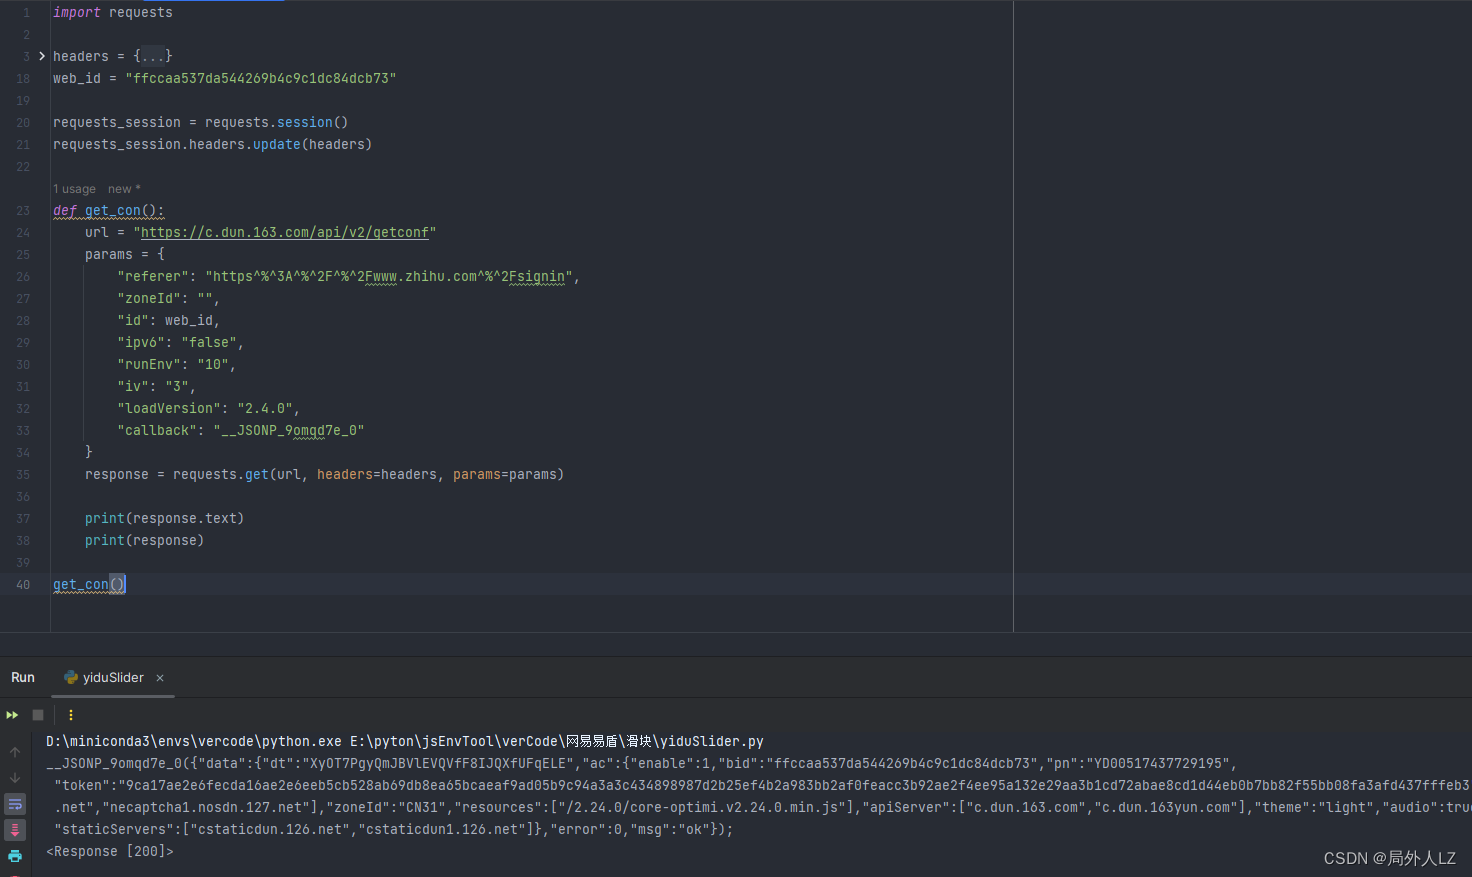This screenshot has height=877, width=1472.
Task: Click '<Response [200]>' in console output
Action: pos(110,851)
